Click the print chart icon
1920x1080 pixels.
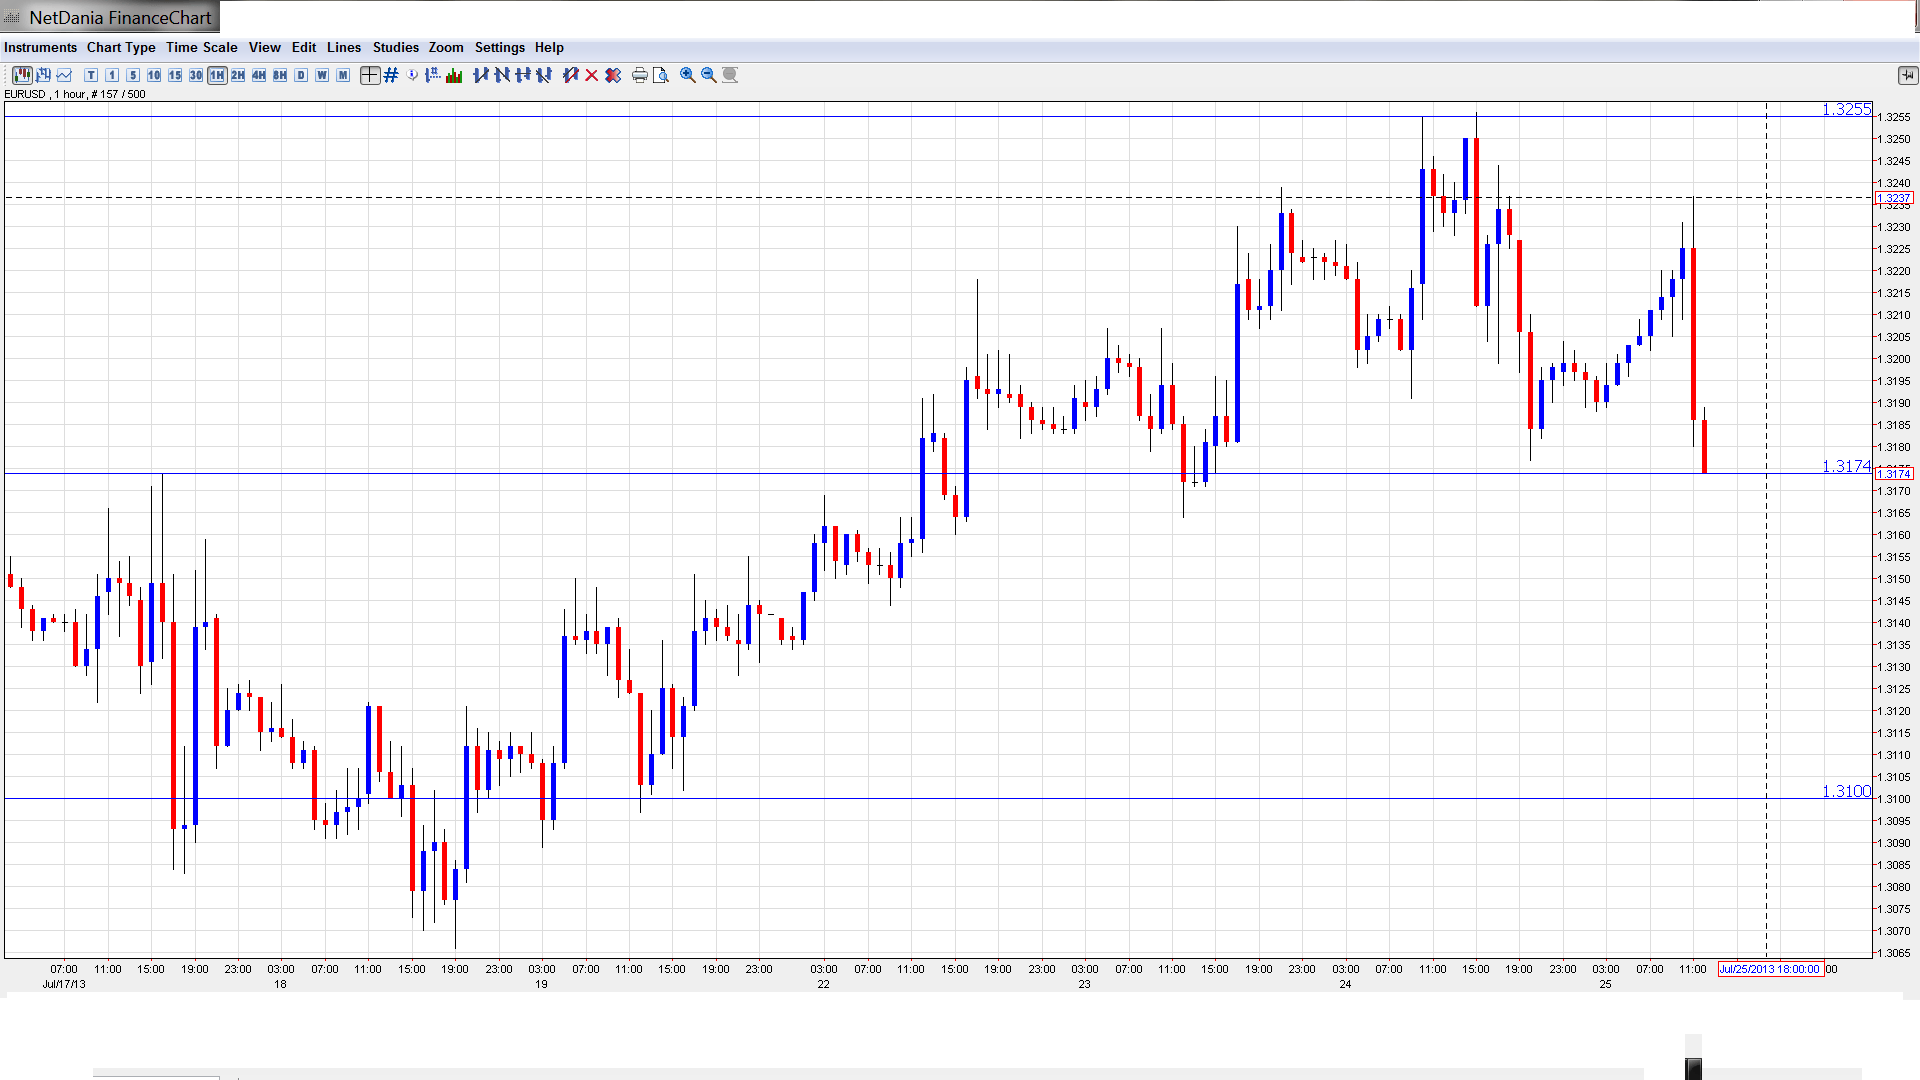639,75
